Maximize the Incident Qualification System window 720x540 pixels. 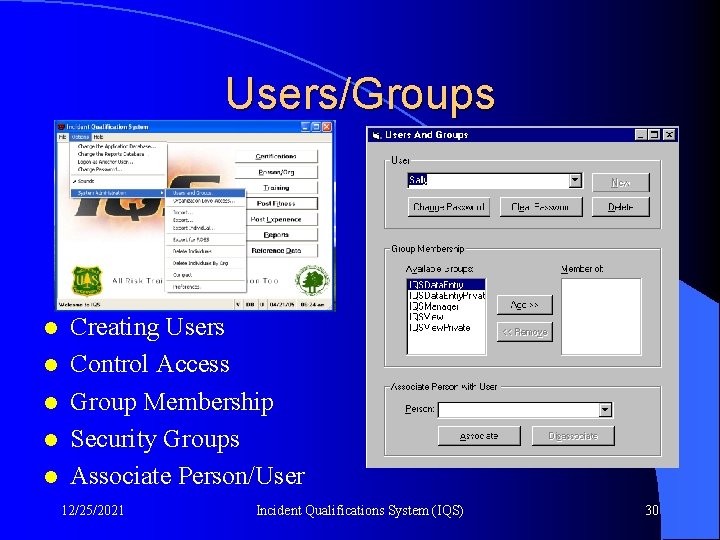pyautogui.click(x=316, y=127)
